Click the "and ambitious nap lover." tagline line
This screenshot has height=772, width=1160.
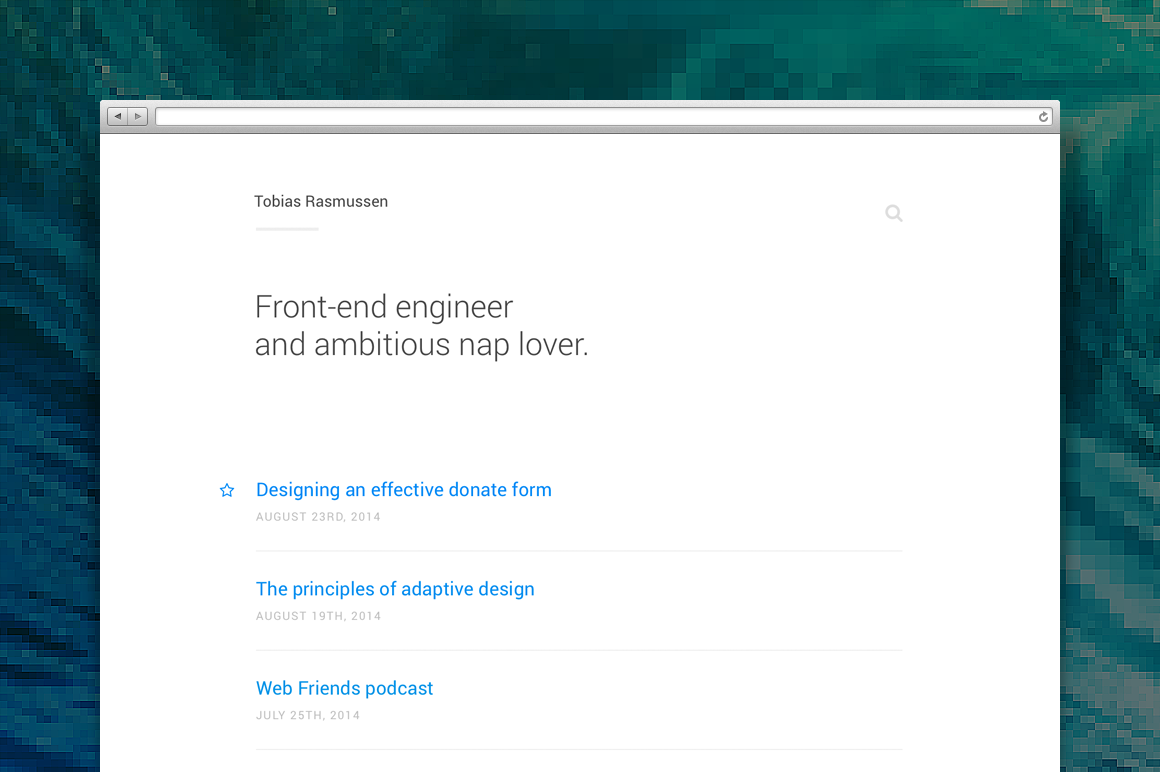(x=421, y=345)
